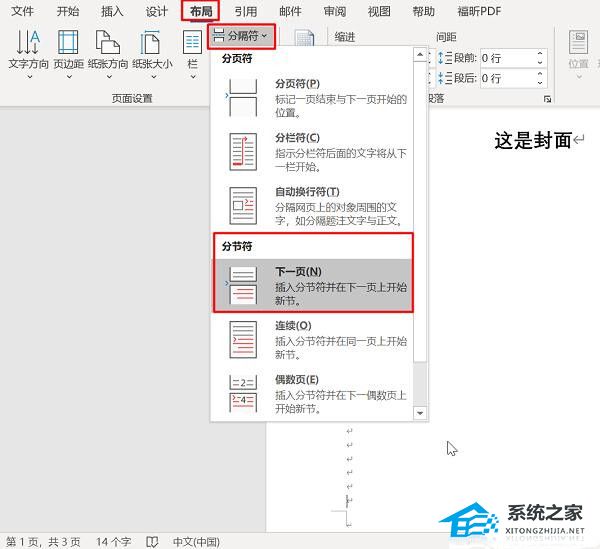This screenshot has width=600, height=549.
Task: Switch to the 引用 references tab
Action: coord(245,12)
